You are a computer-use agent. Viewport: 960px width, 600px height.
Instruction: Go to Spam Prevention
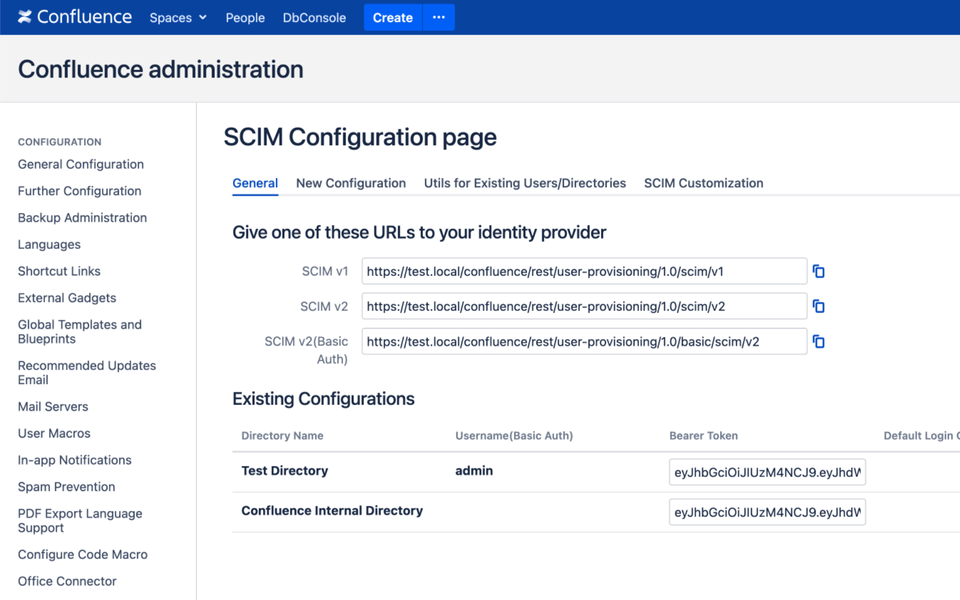(x=66, y=487)
